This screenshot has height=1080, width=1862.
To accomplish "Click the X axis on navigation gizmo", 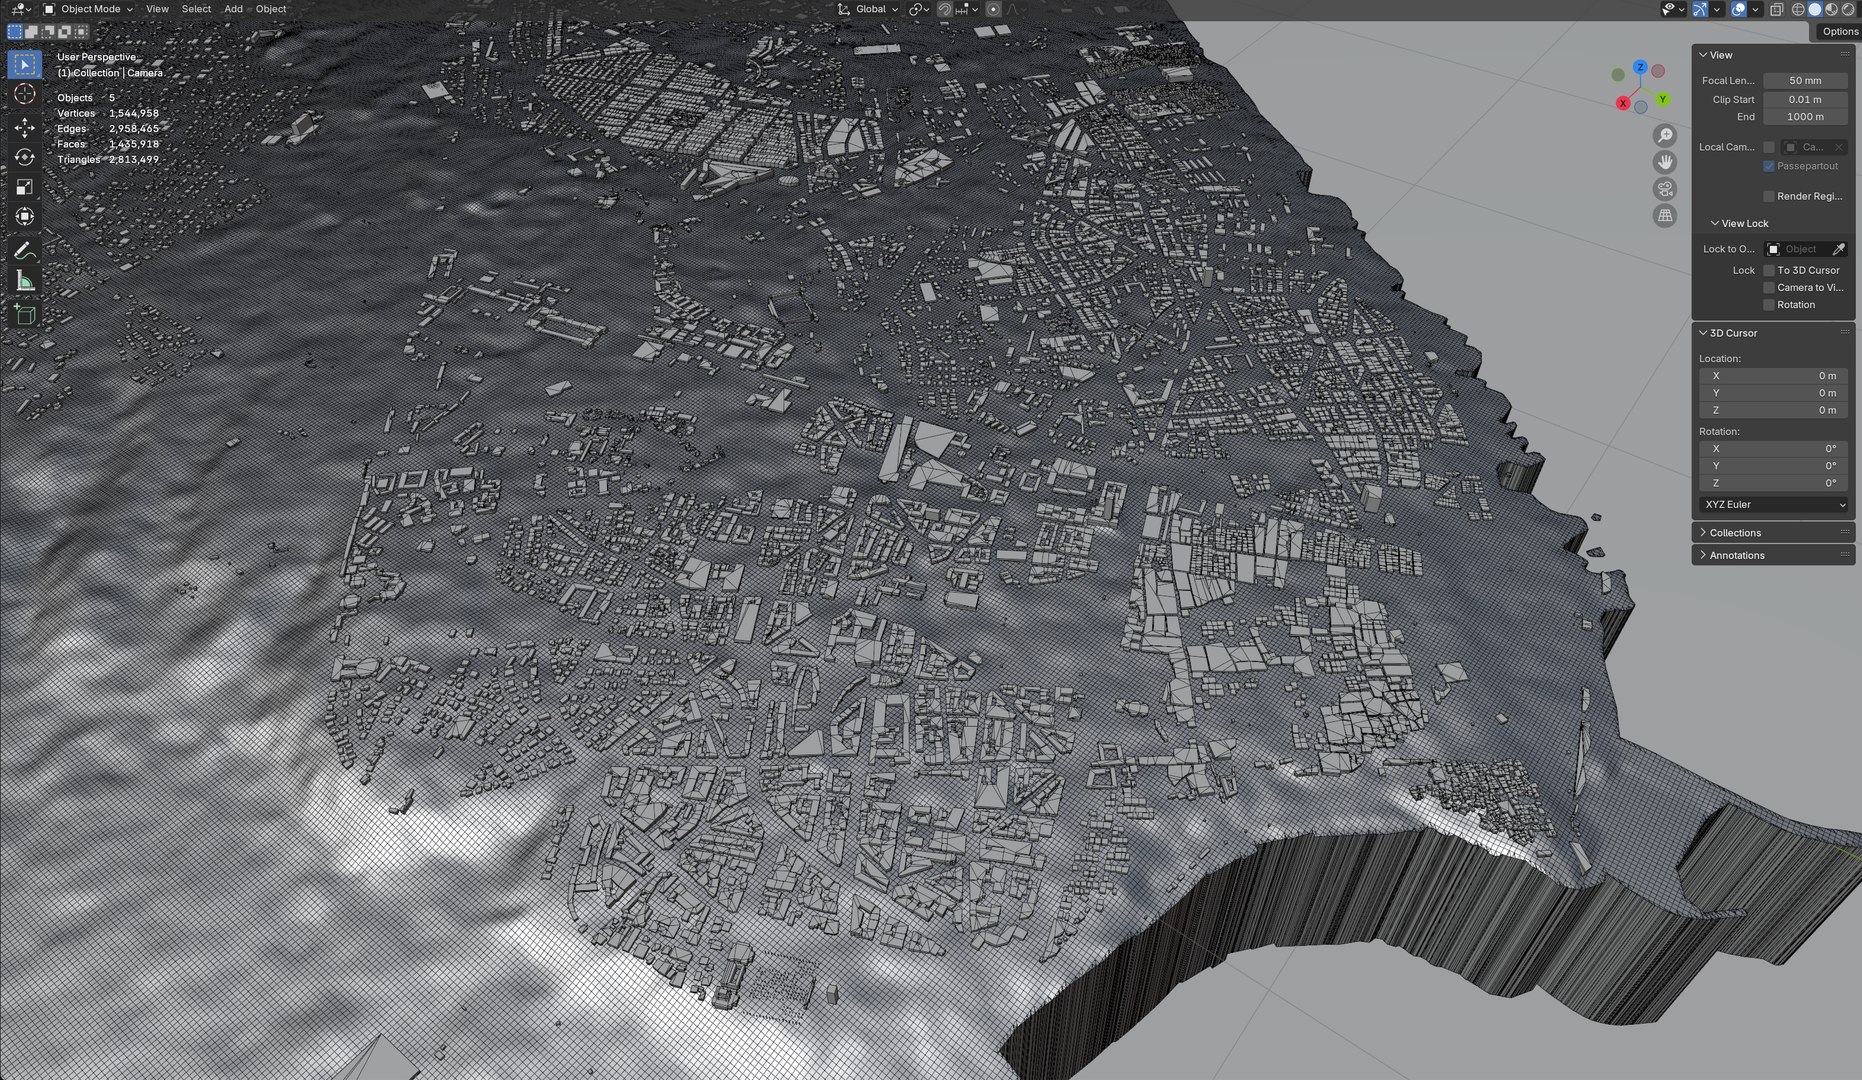I will point(1623,103).
